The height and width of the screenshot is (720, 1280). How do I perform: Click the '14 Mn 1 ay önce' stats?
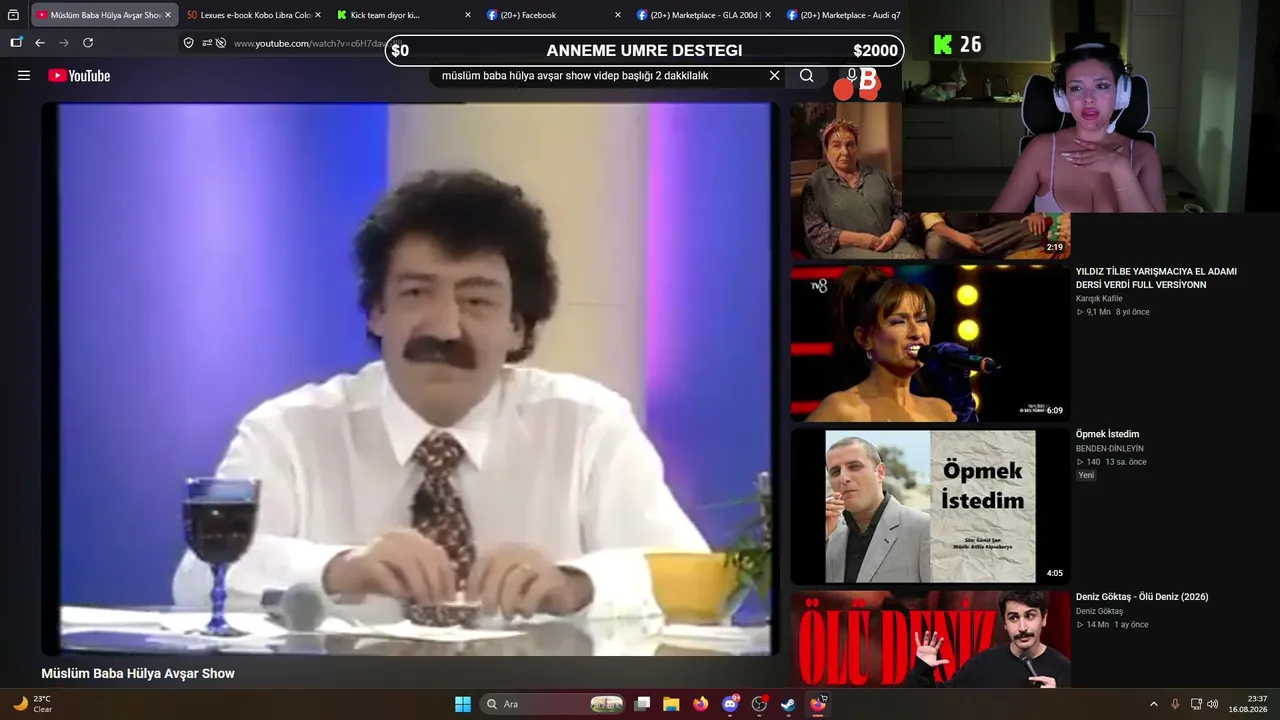click(x=1112, y=625)
